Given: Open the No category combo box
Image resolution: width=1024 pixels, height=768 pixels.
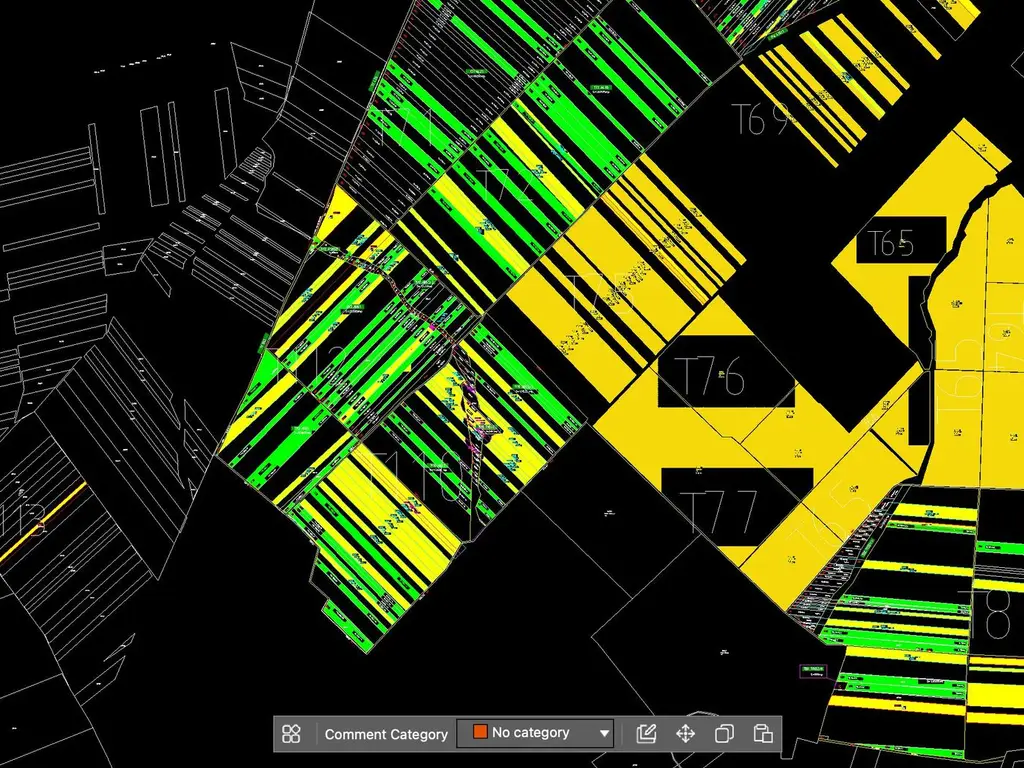Looking at the screenshot, I should tap(535, 733).
